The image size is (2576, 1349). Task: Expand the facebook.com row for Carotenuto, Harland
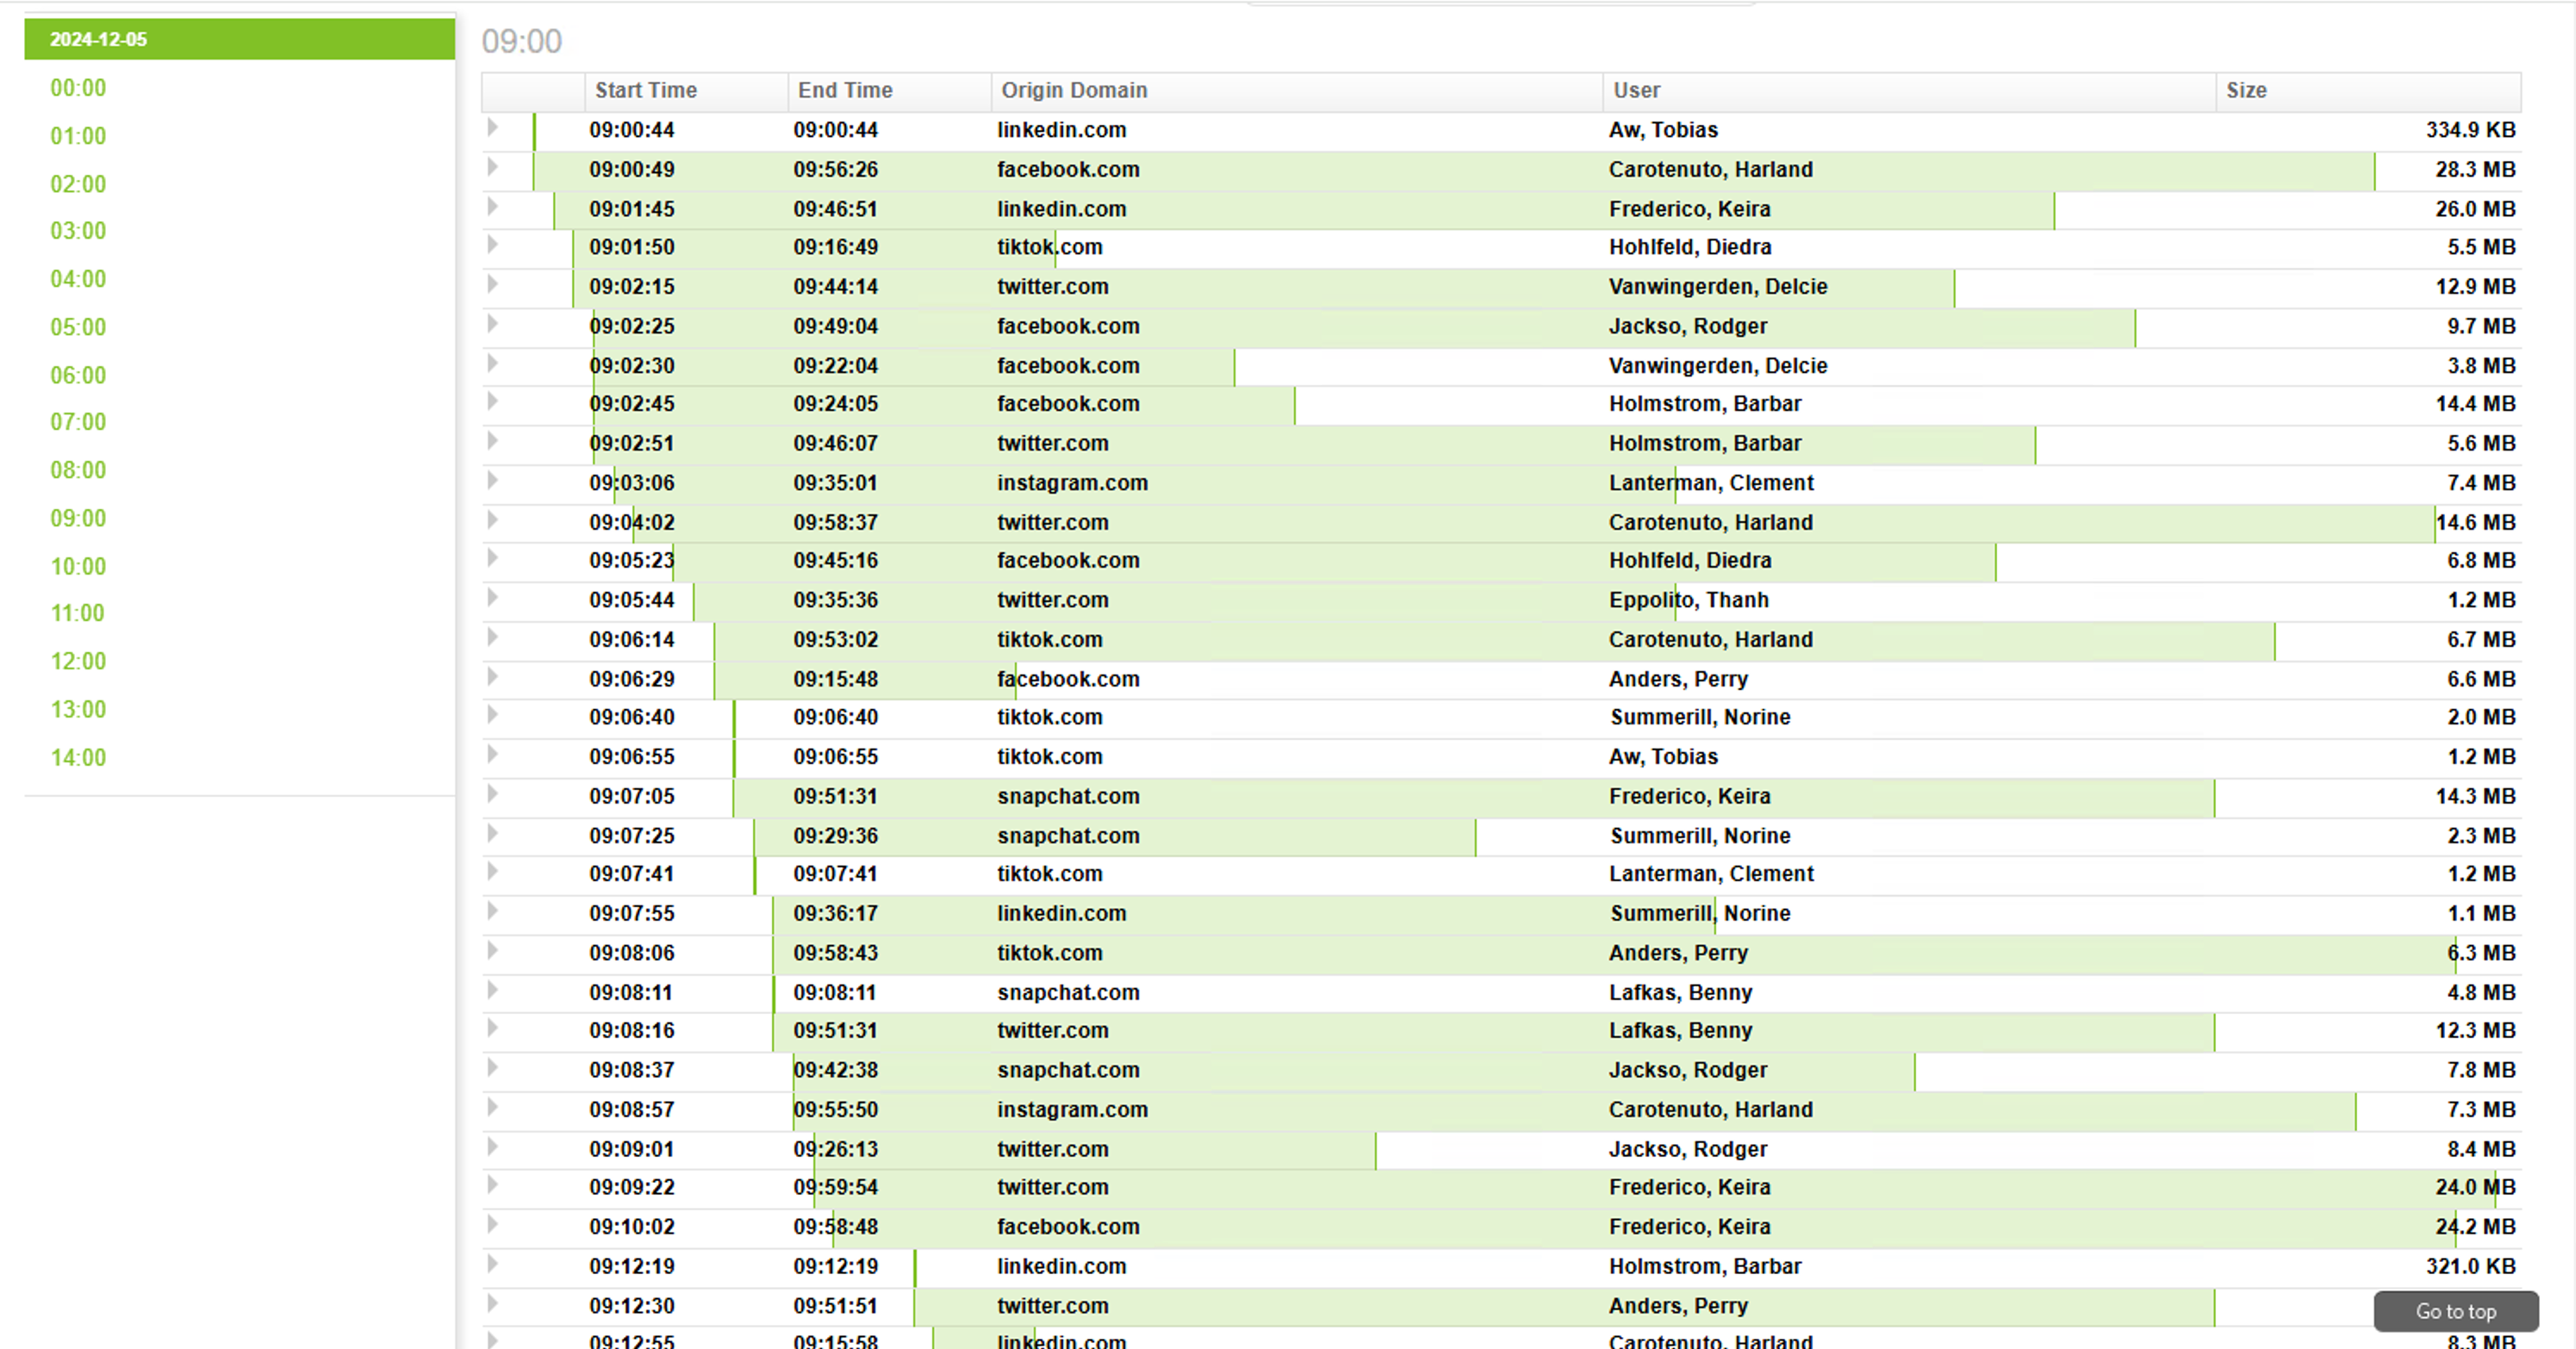point(492,168)
